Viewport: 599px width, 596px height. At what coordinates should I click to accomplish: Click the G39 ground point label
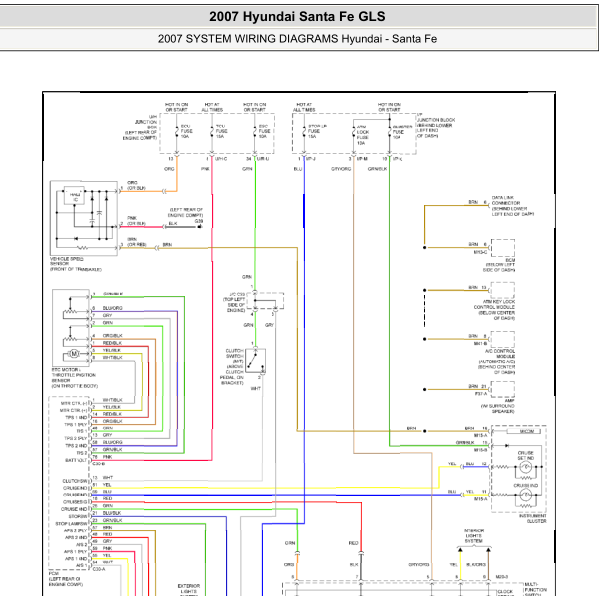tap(199, 221)
